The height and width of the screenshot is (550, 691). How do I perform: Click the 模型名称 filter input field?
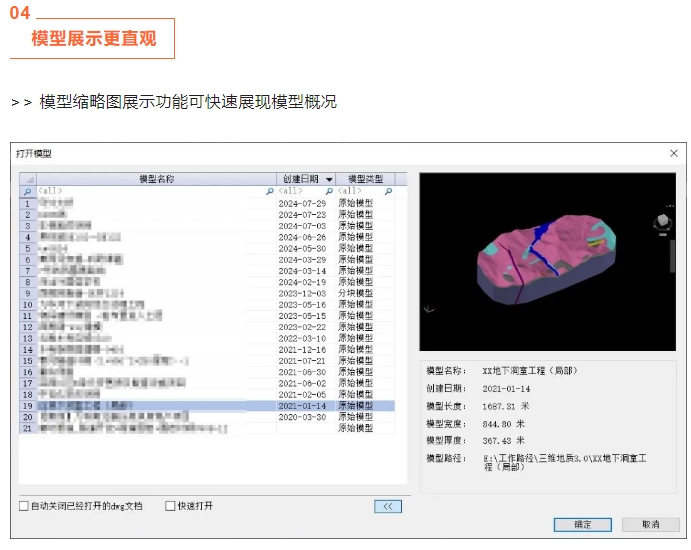coord(150,190)
